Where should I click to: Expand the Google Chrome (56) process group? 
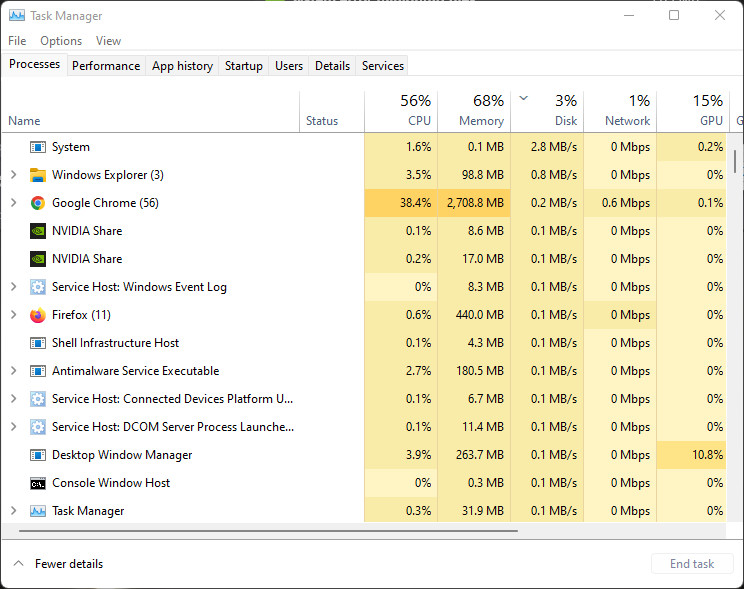tap(14, 203)
